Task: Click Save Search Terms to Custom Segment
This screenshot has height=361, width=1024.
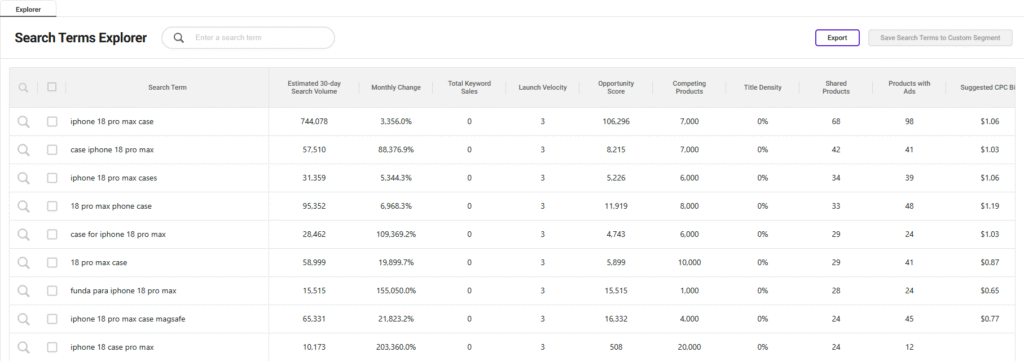Action: coord(940,38)
